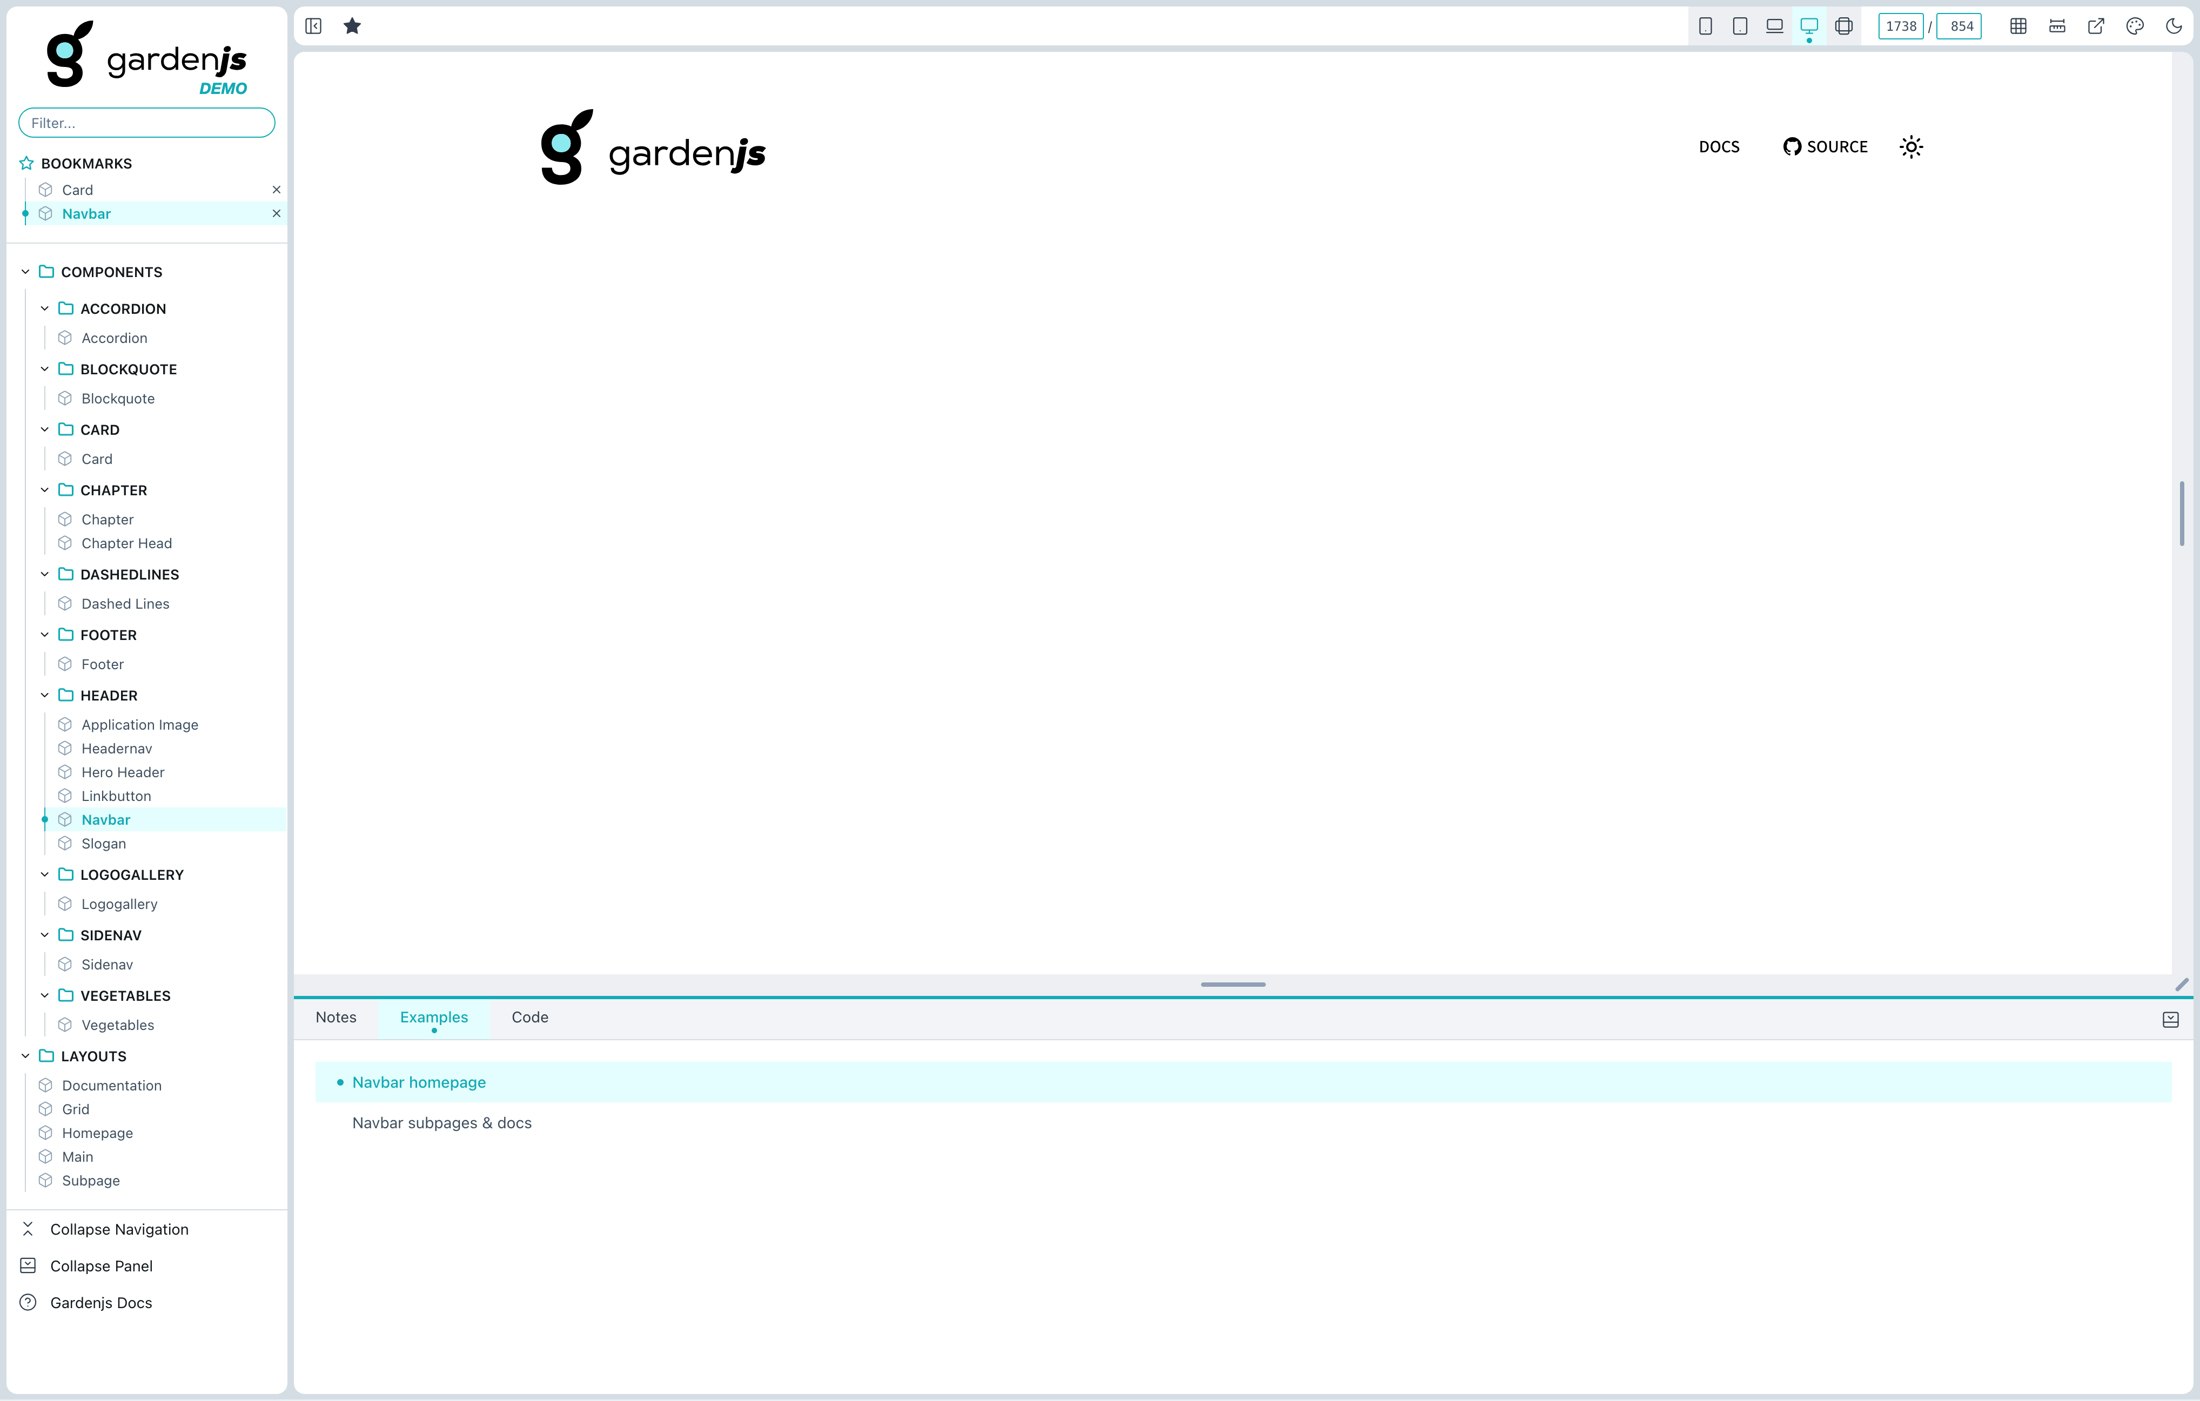
Task: Bookmark current story via star icon
Action: [352, 26]
